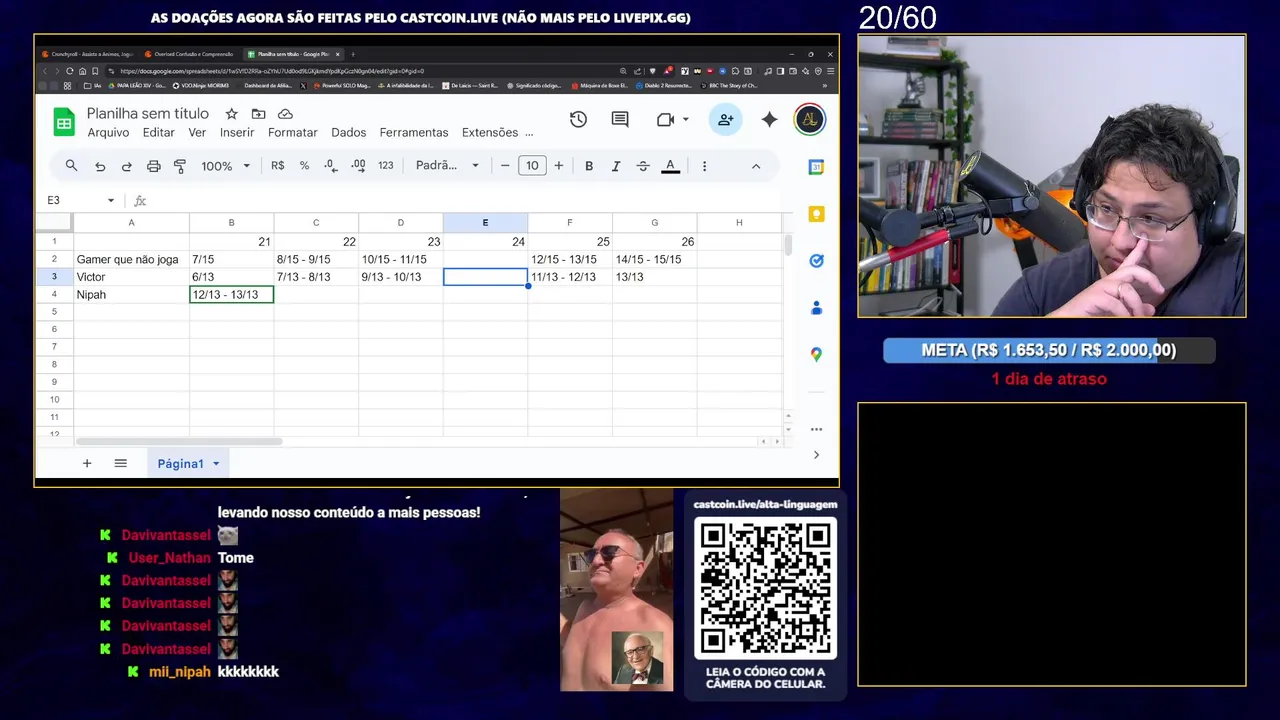Open the Formatar menu

292,133
